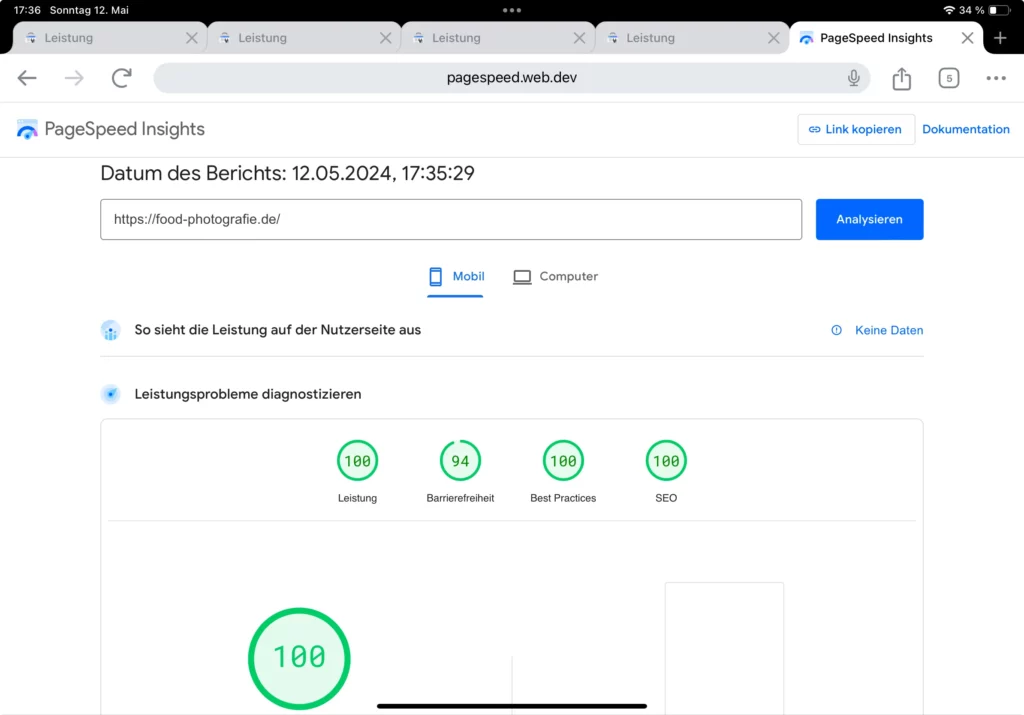Open the share sheet icon

click(x=901, y=78)
